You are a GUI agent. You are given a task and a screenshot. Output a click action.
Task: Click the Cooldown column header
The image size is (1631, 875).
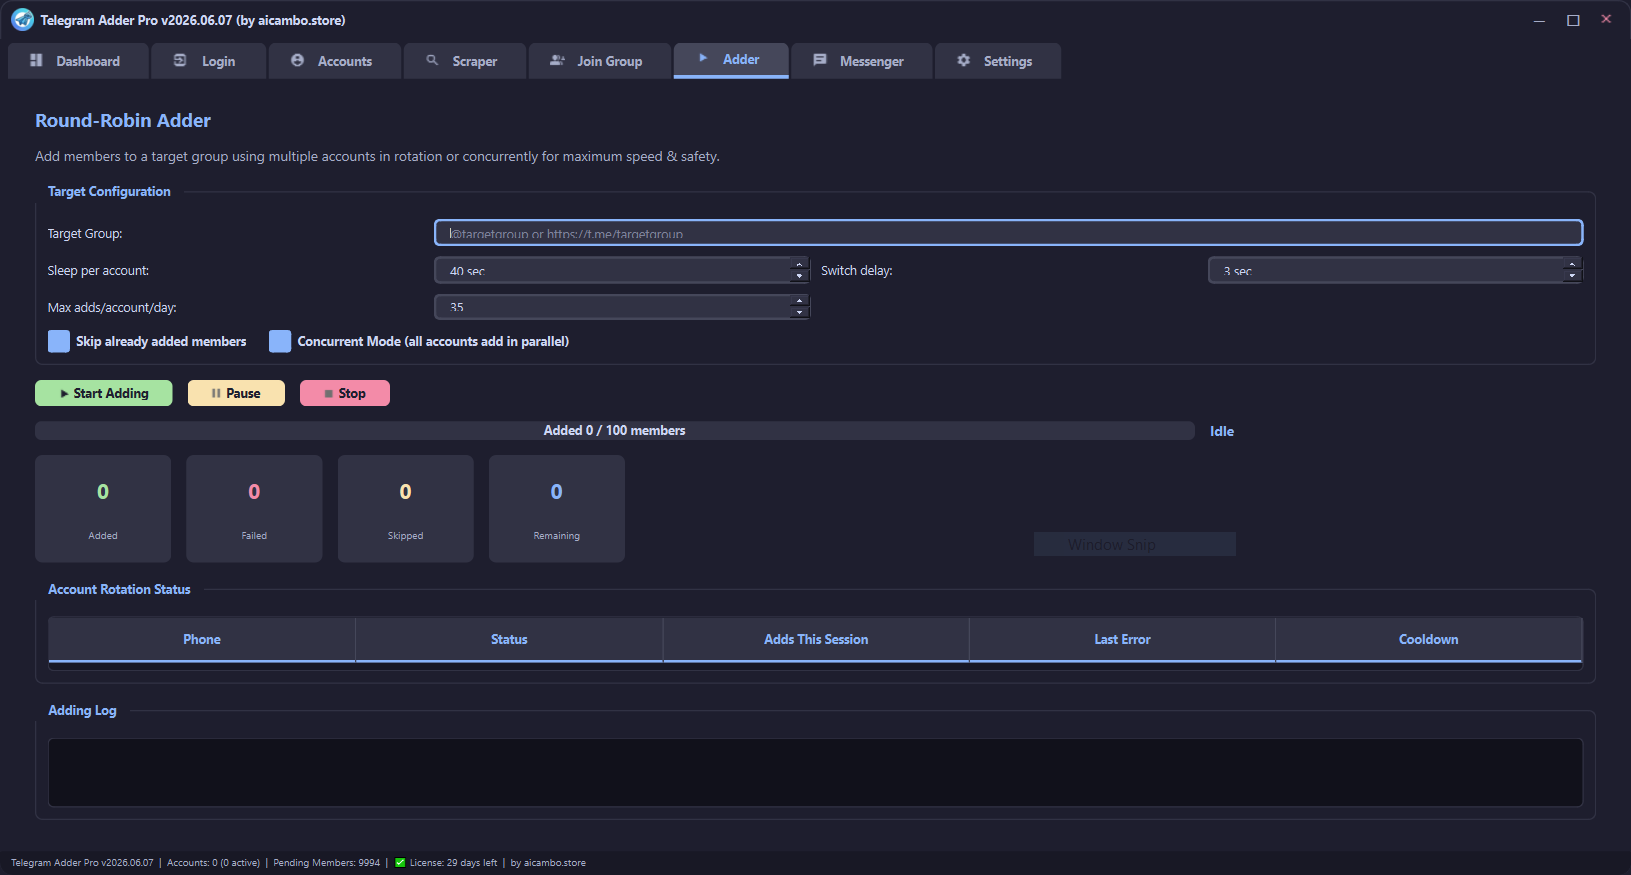pos(1428,639)
